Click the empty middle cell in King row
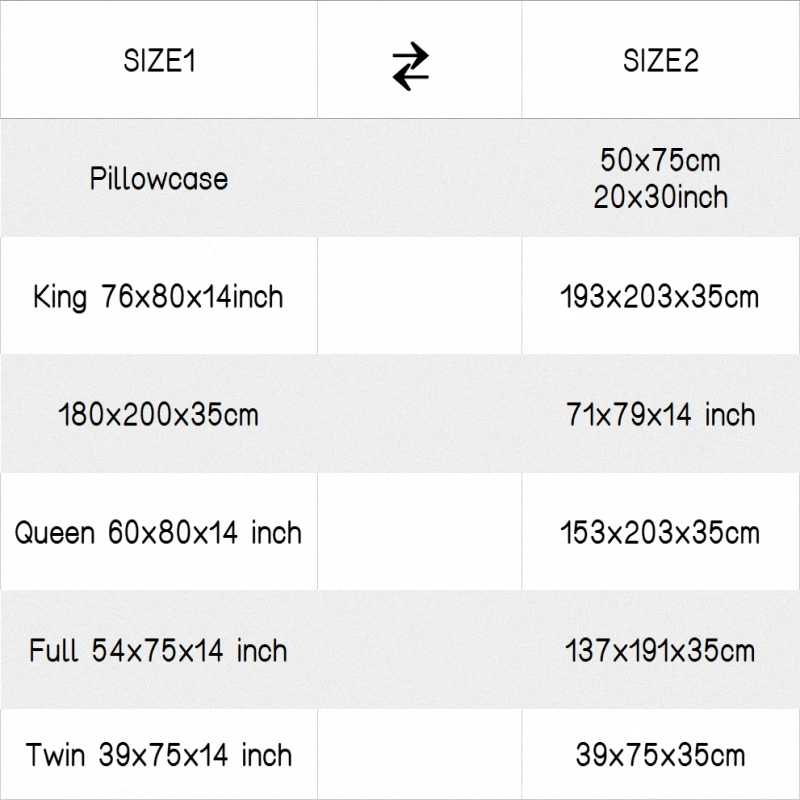Screen dimensions: 800x800 point(420,297)
